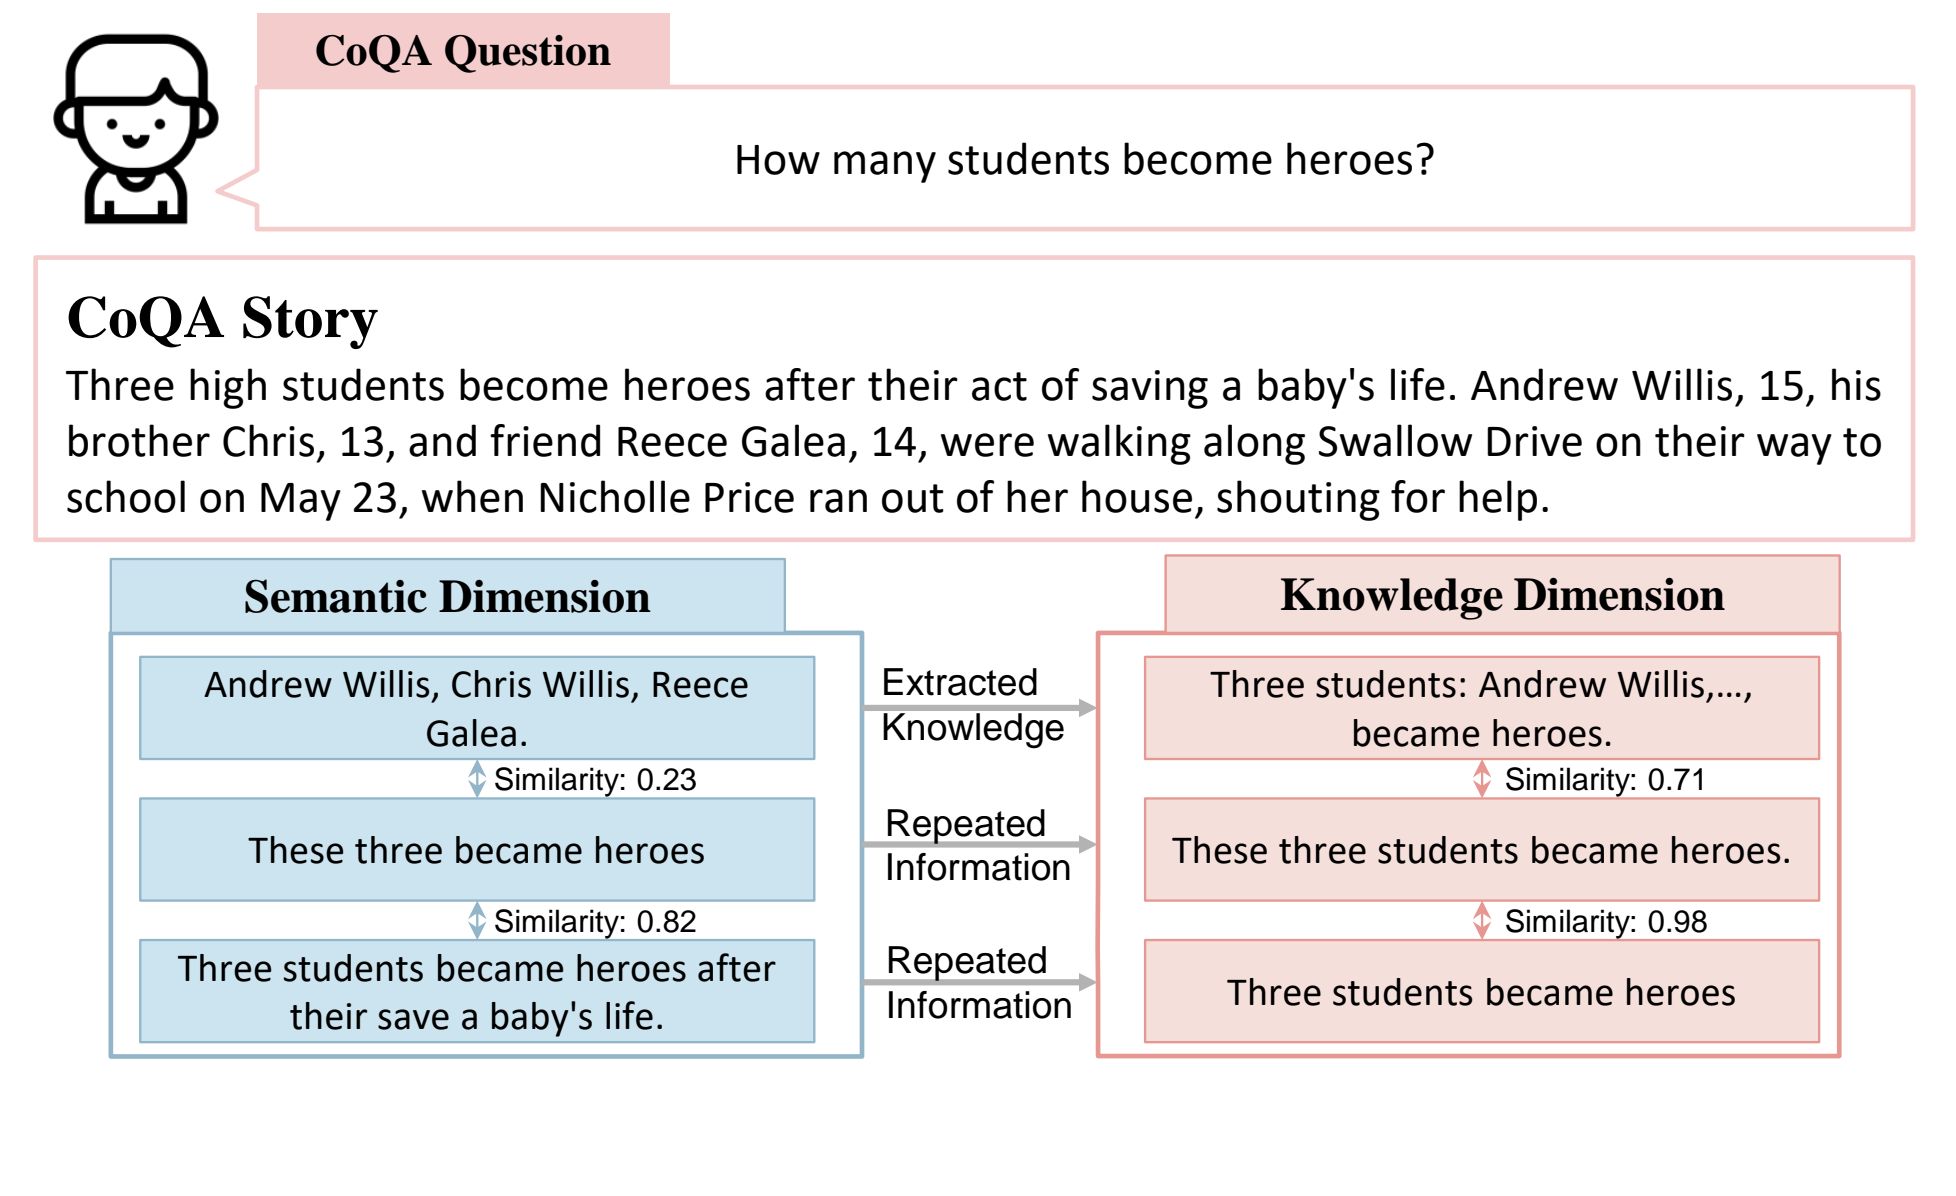Select the Semantic Dimension header tab
This screenshot has width=1956, height=1196.
(447, 596)
